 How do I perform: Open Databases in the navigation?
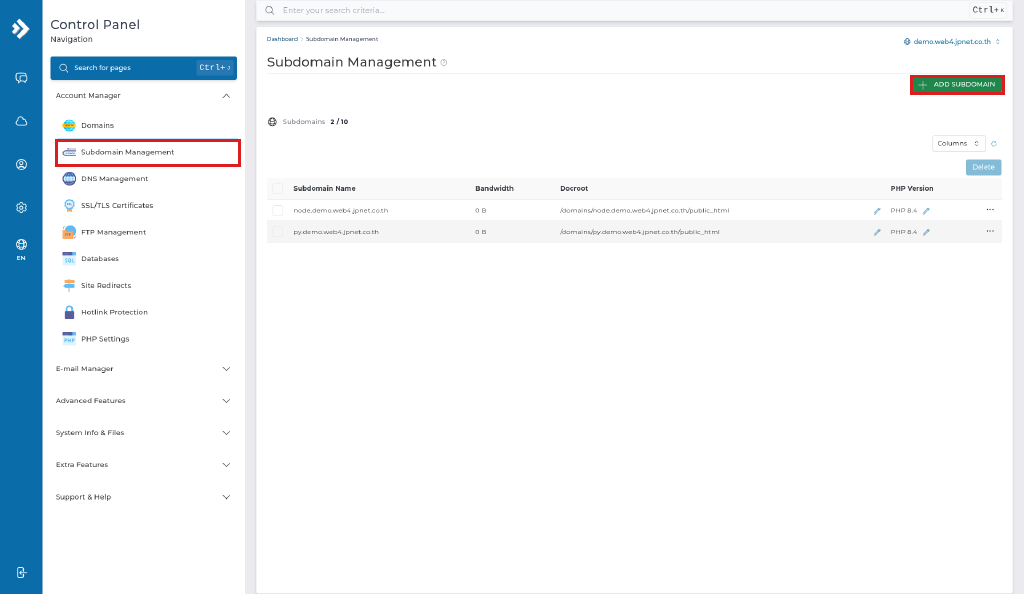pos(100,258)
